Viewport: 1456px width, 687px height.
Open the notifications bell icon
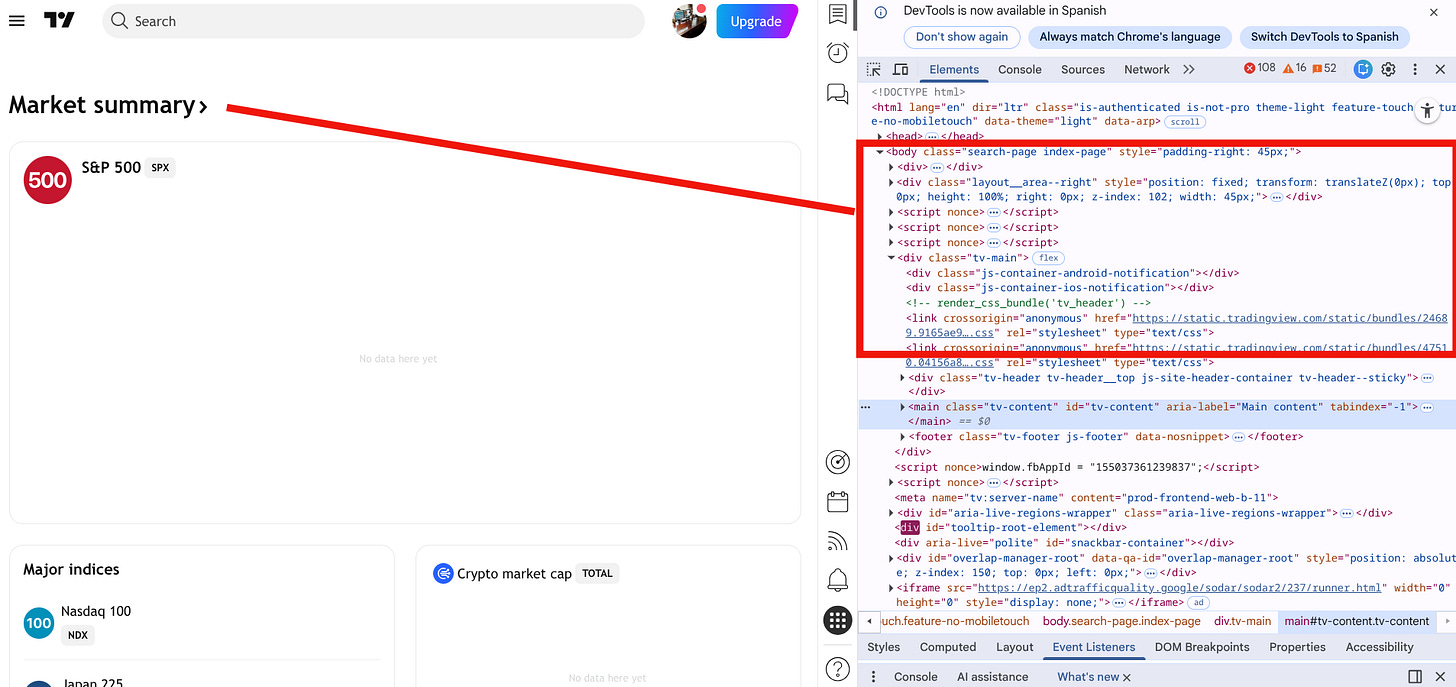tap(837, 580)
